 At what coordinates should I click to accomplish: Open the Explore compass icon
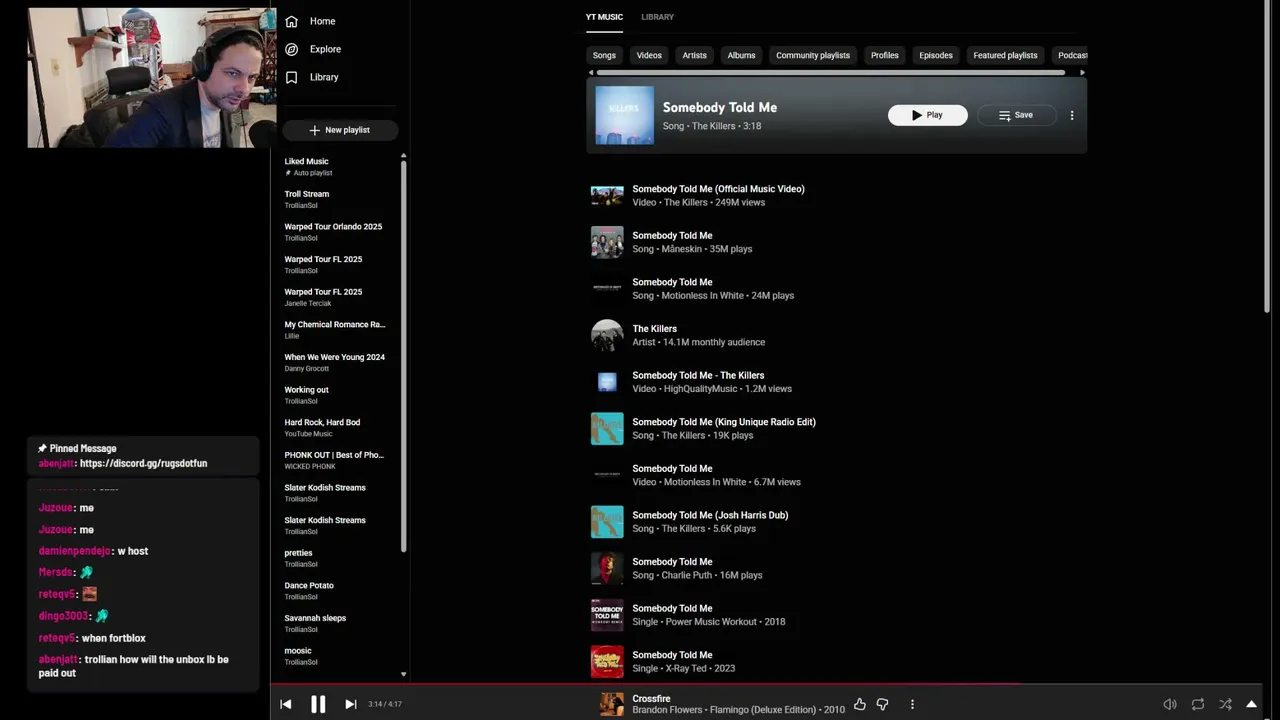point(291,49)
